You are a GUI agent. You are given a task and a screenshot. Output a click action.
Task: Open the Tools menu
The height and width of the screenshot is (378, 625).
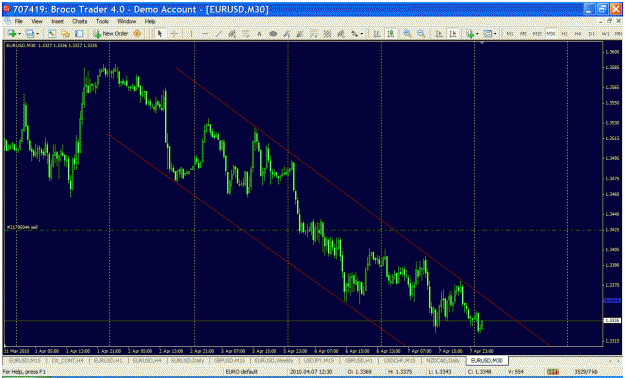[x=102, y=21]
